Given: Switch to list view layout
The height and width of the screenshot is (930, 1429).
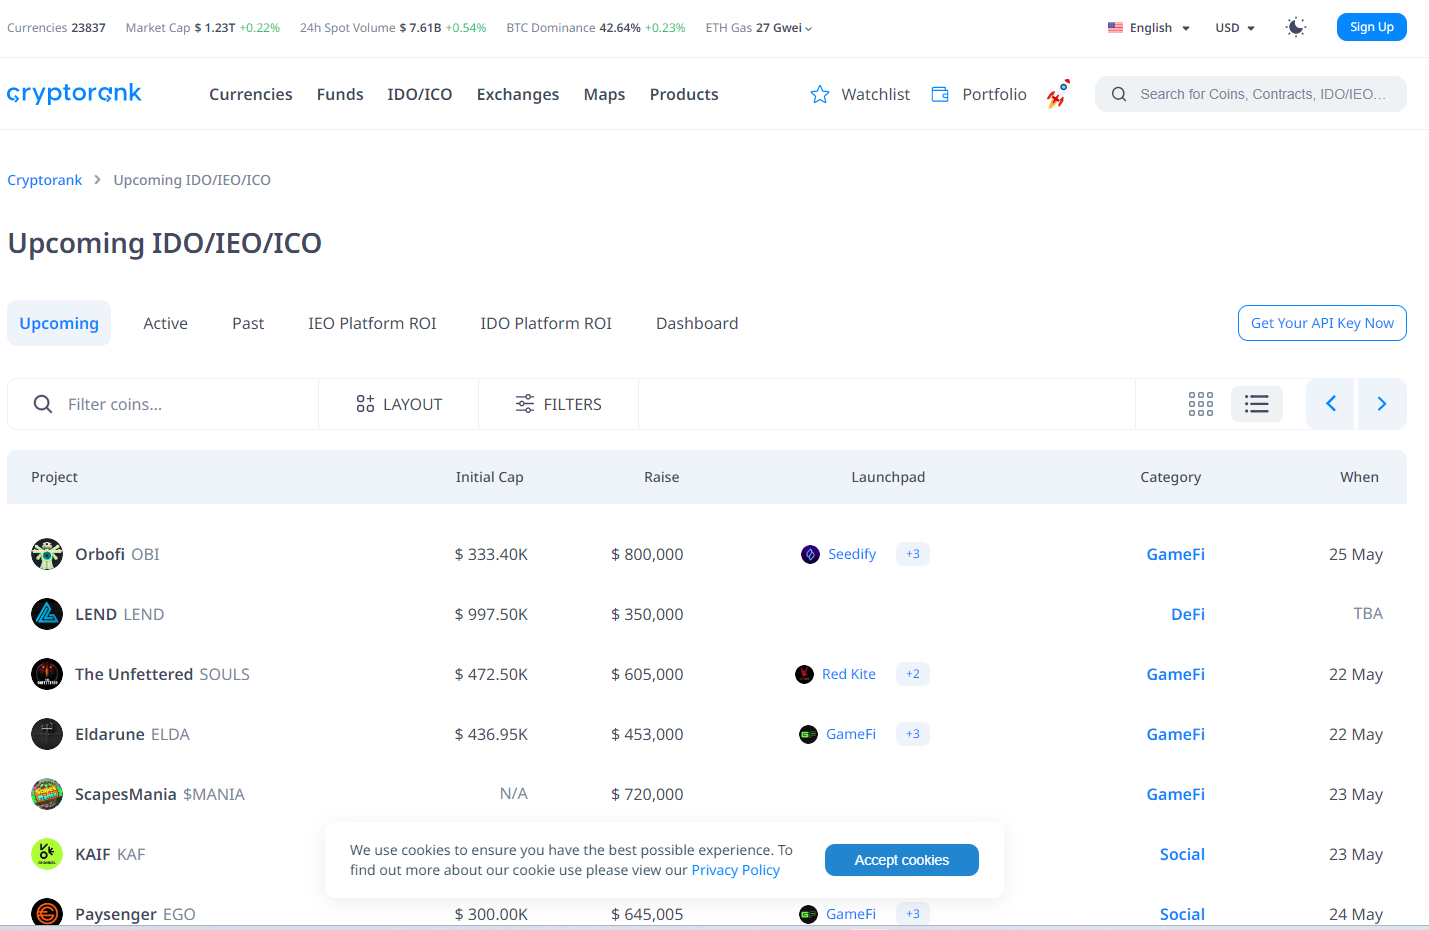Looking at the screenshot, I should coord(1257,404).
